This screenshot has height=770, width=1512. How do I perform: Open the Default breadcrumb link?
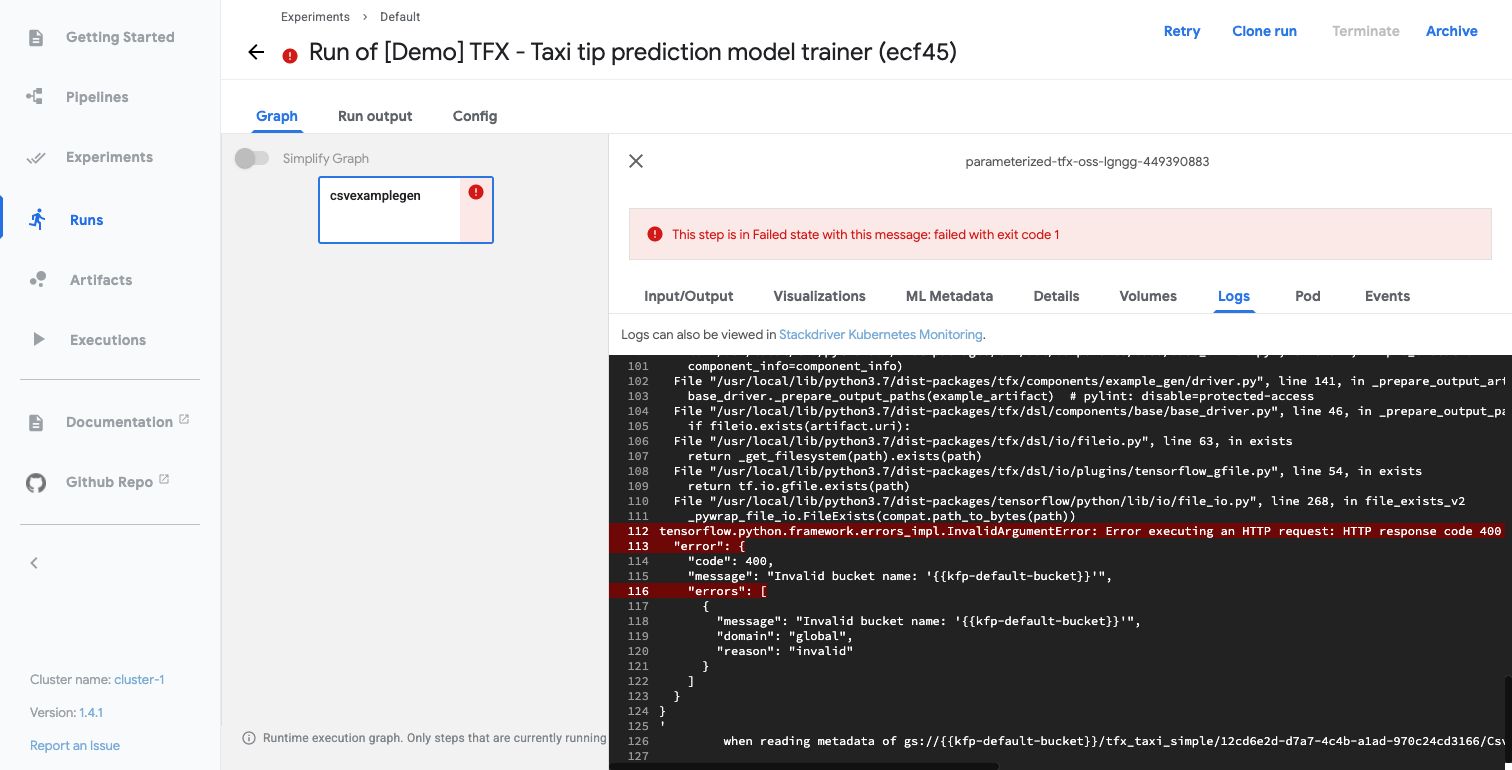click(x=400, y=17)
